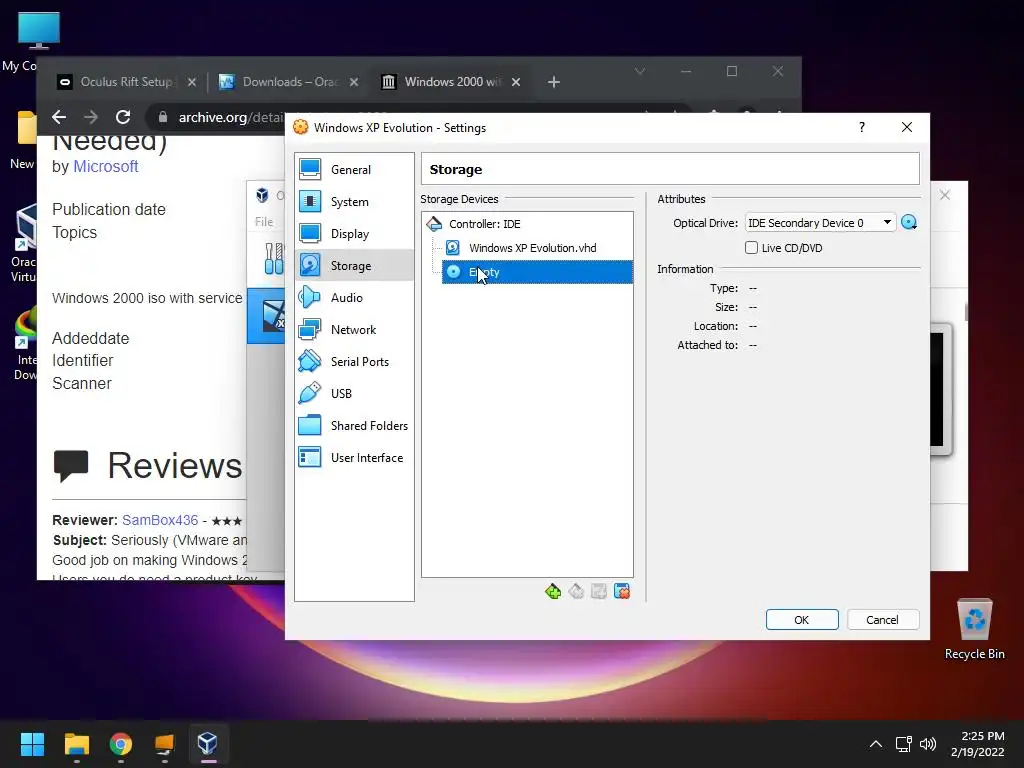Click OK to confirm settings
The height and width of the screenshot is (768, 1024).
click(802, 620)
